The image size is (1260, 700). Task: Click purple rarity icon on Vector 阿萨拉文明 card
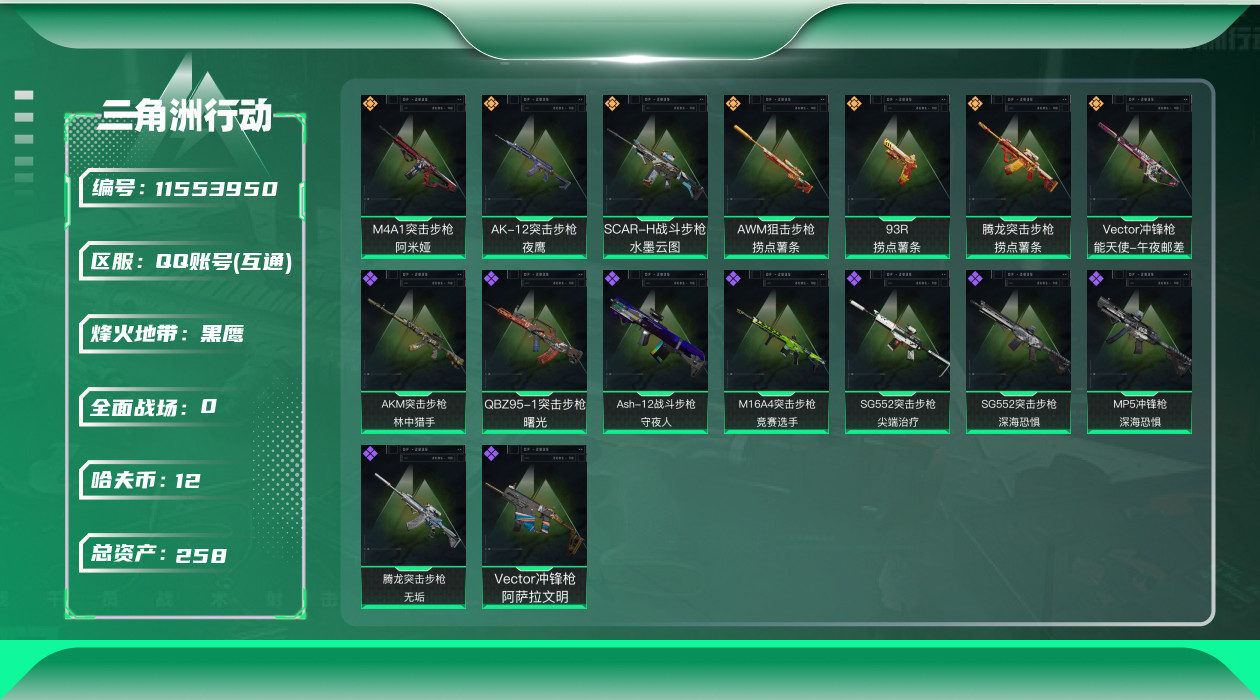click(x=491, y=453)
